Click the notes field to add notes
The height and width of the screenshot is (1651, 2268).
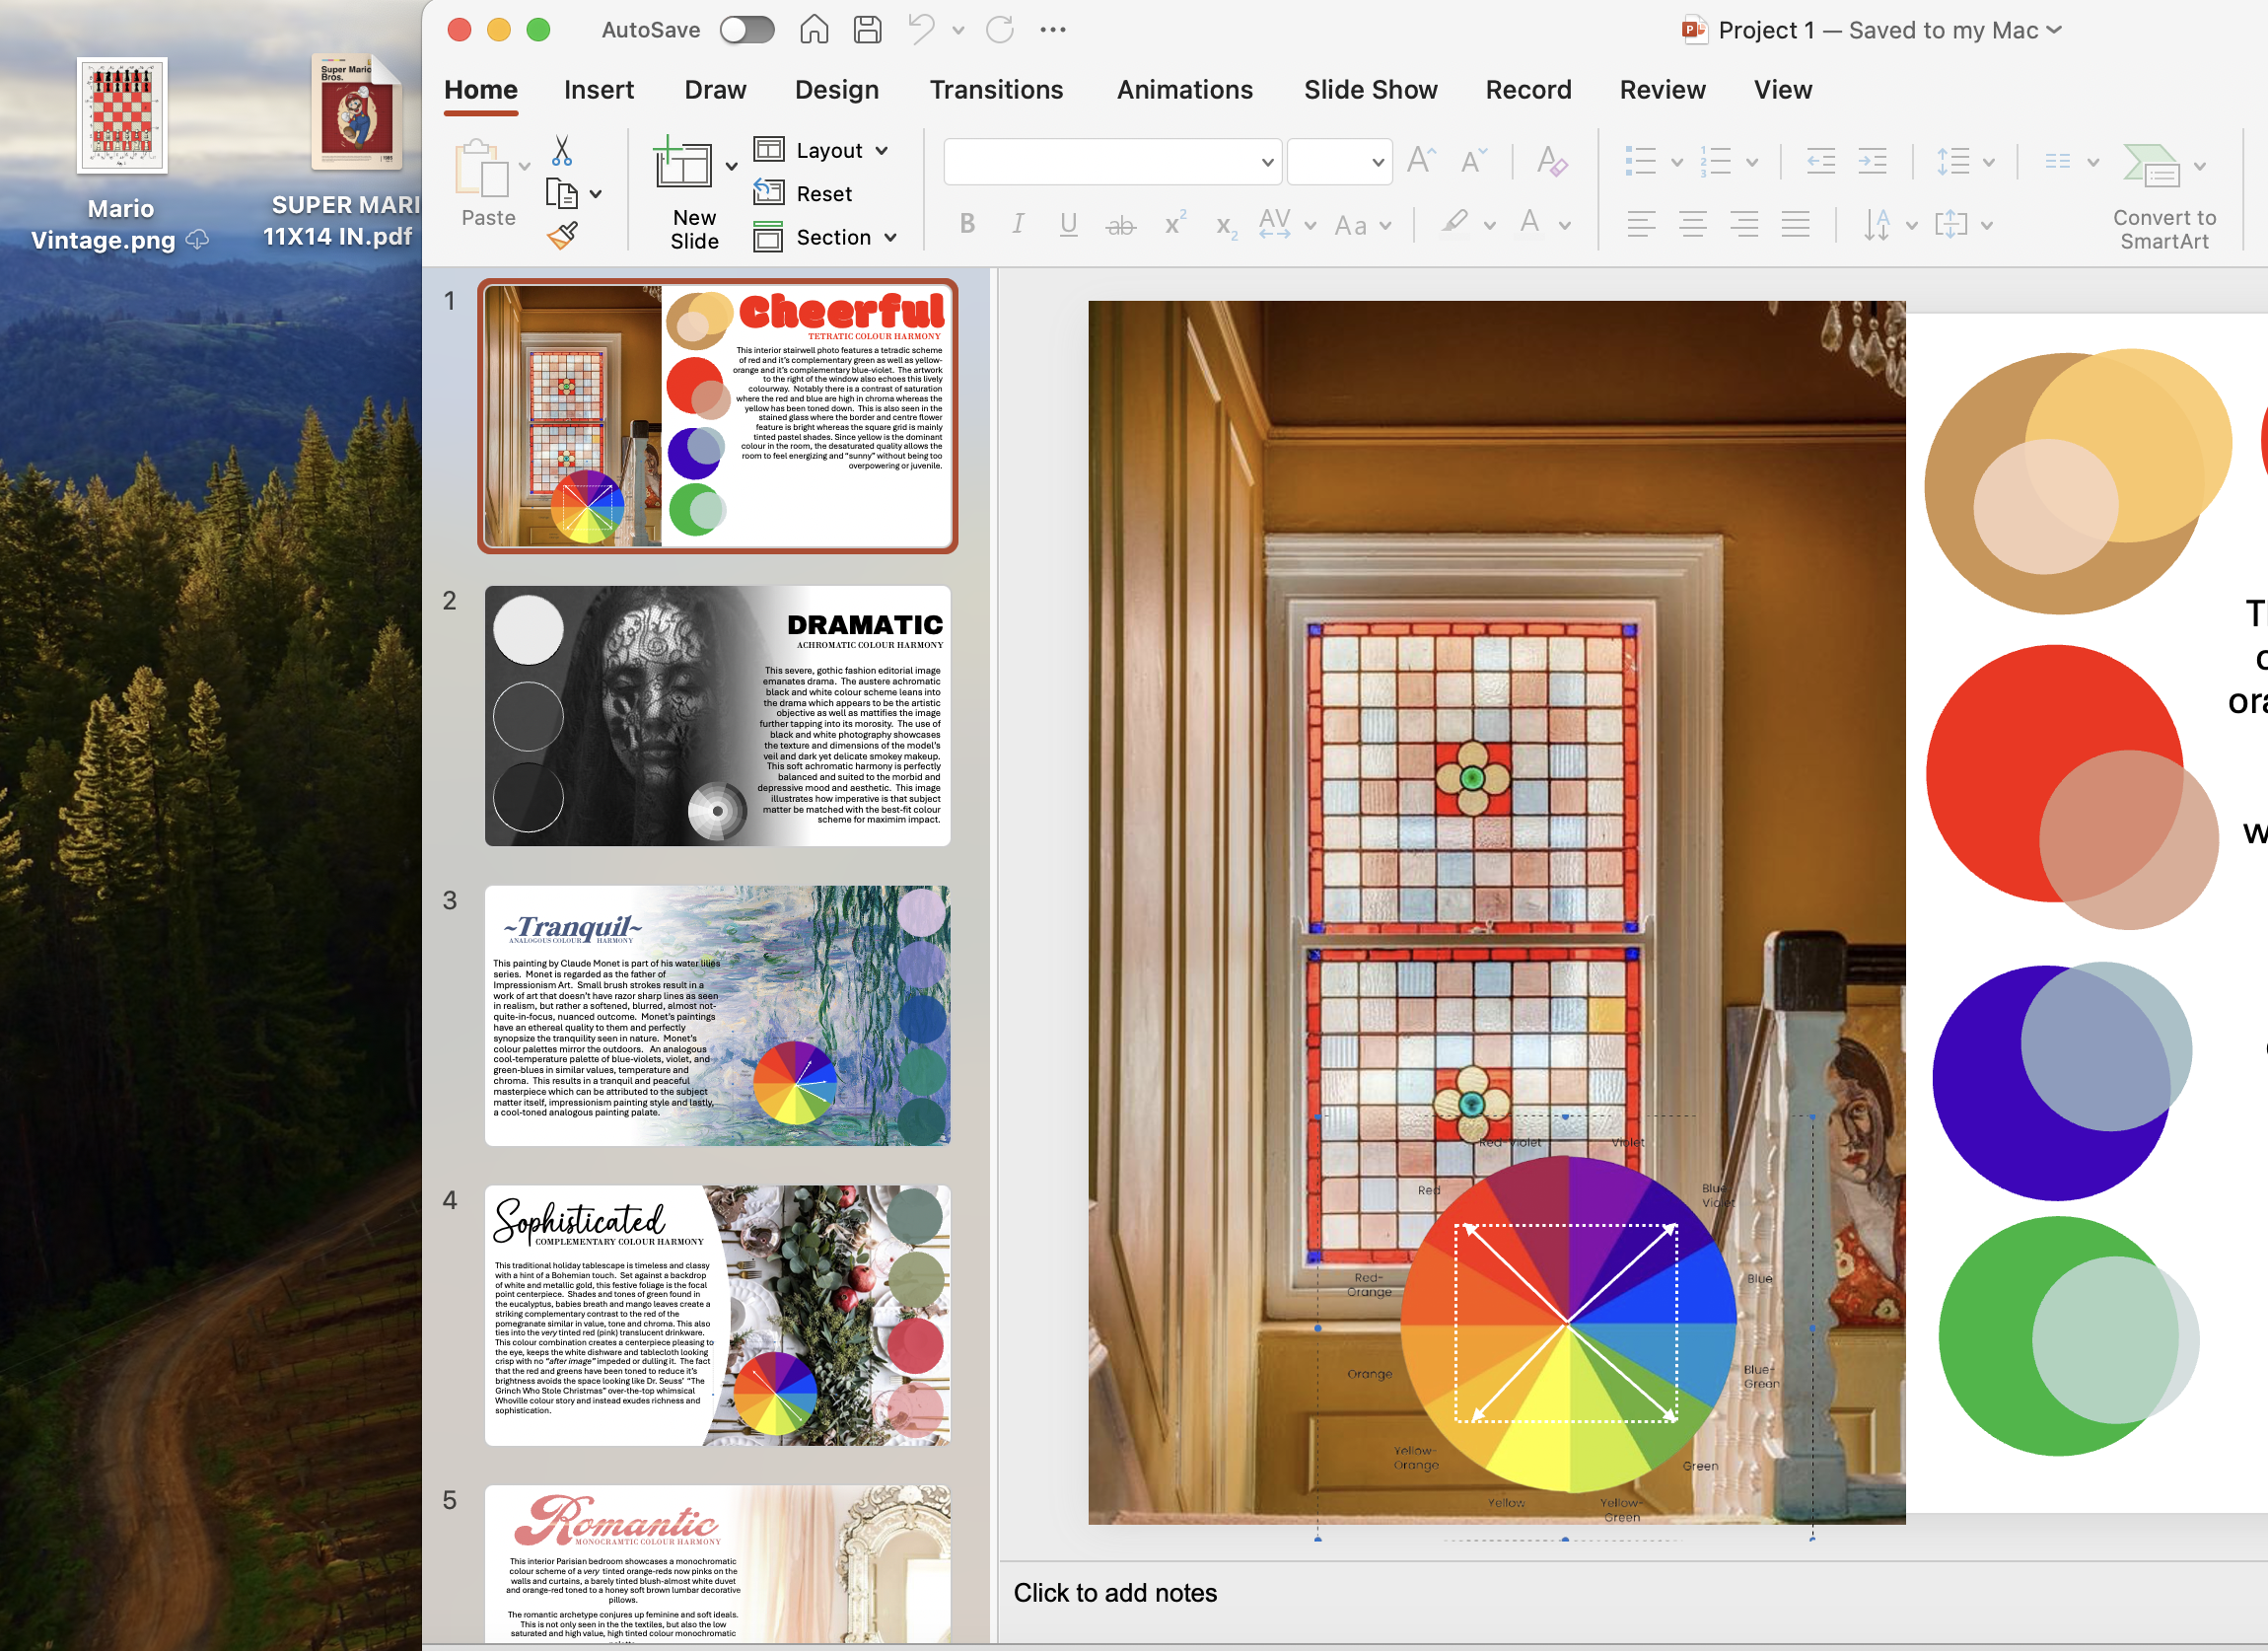click(1634, 1593)
